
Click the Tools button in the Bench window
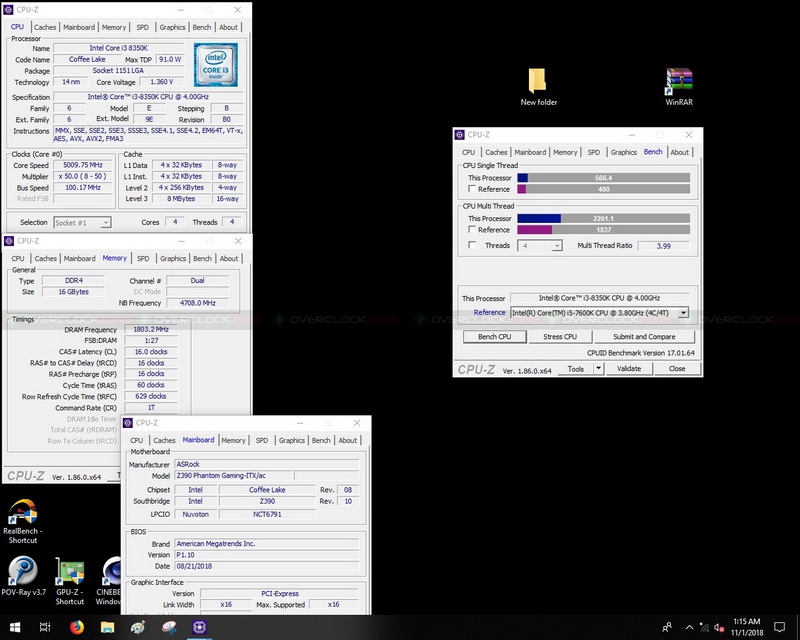coord(576,368)
